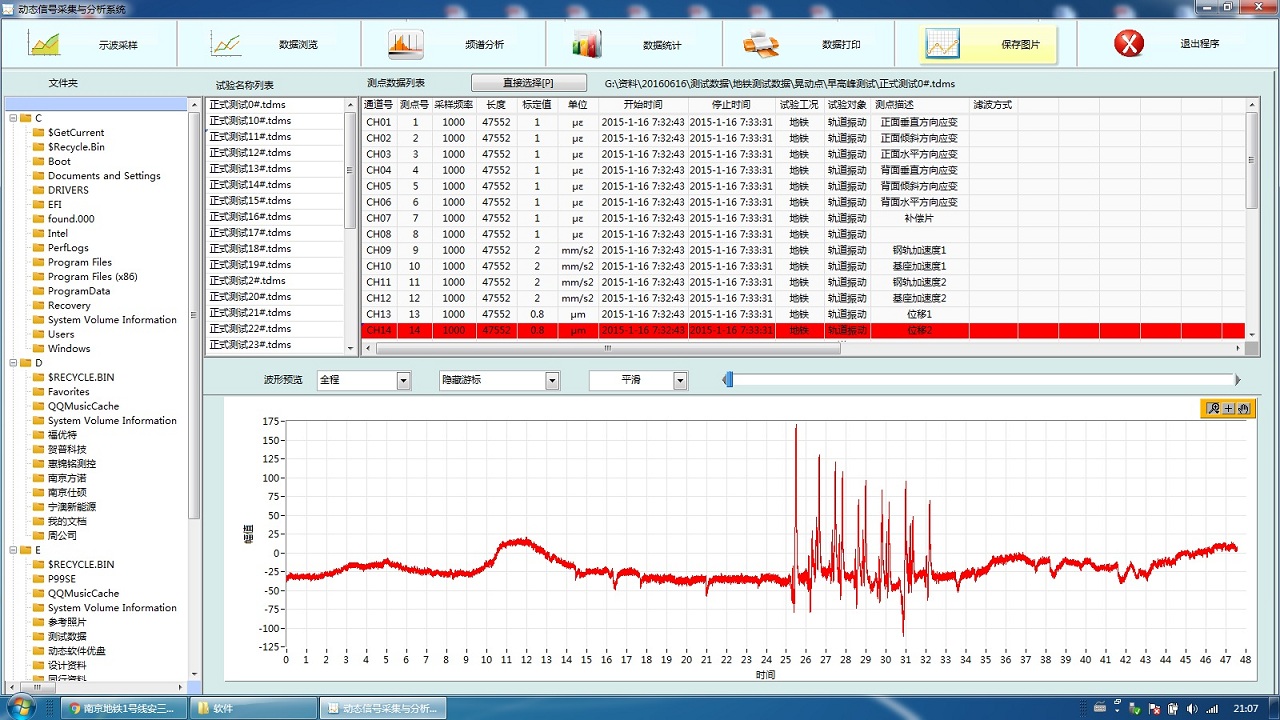Move the waveform position slider thumb
The image size is (1280, 720).
[x=729, y=380]
